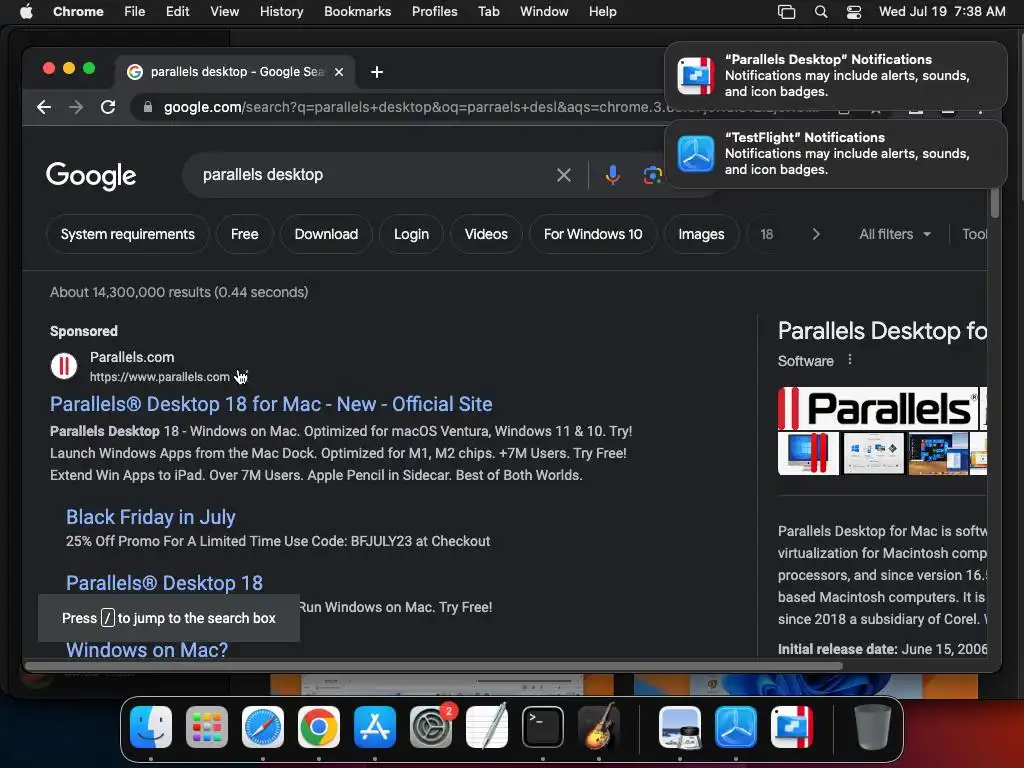This screenshot has height=768, width=1024.
Task: Click the forward navigation arrow
Action: (x=76, y=107)
